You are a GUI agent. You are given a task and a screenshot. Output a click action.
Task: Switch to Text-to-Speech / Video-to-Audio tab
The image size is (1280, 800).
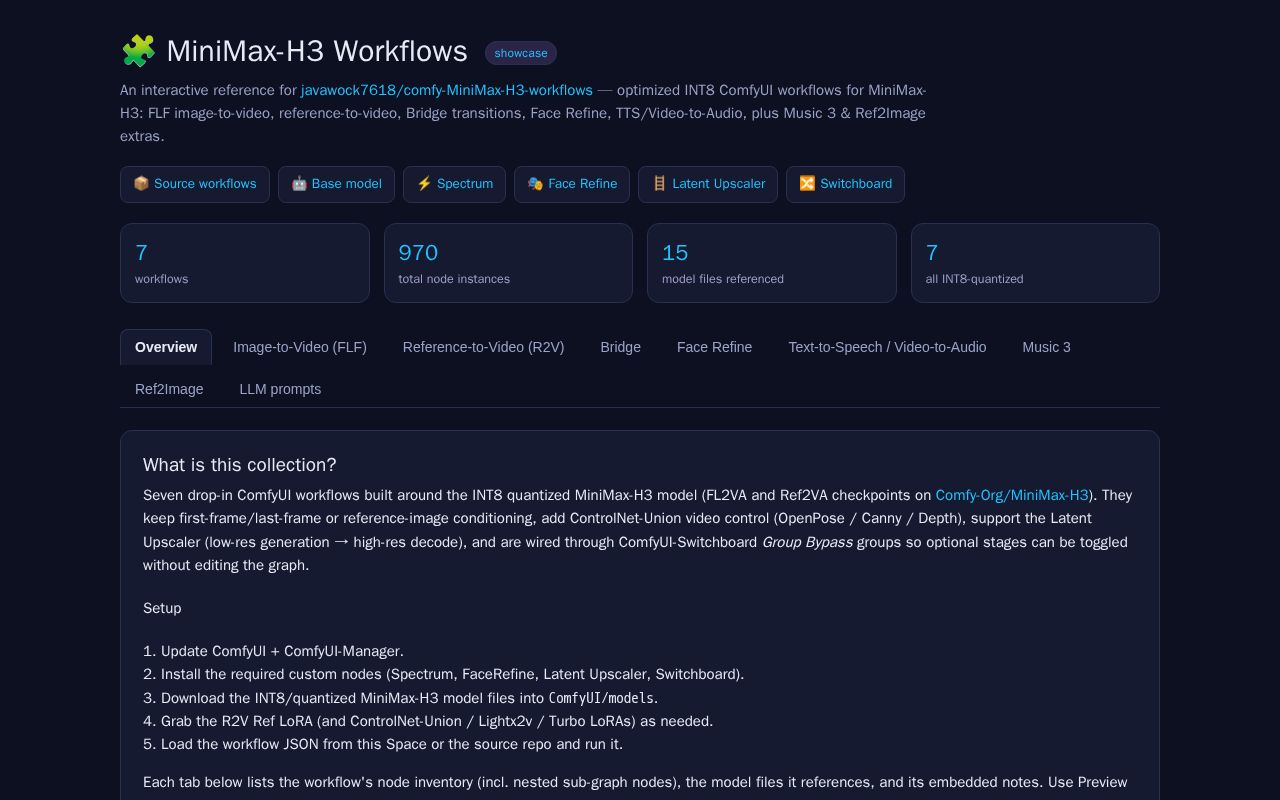[887, 347]
